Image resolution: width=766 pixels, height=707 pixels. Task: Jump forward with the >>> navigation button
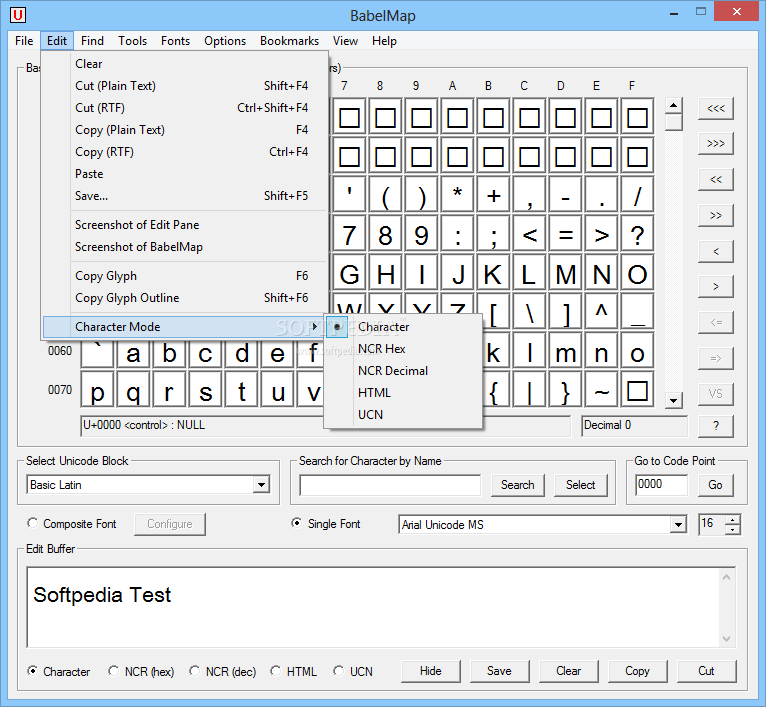716,144
